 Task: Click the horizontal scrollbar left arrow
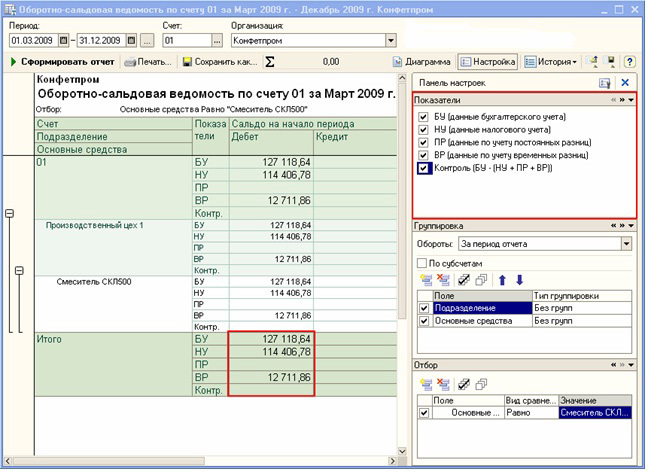pyautogui.click(x=7, y=461)
